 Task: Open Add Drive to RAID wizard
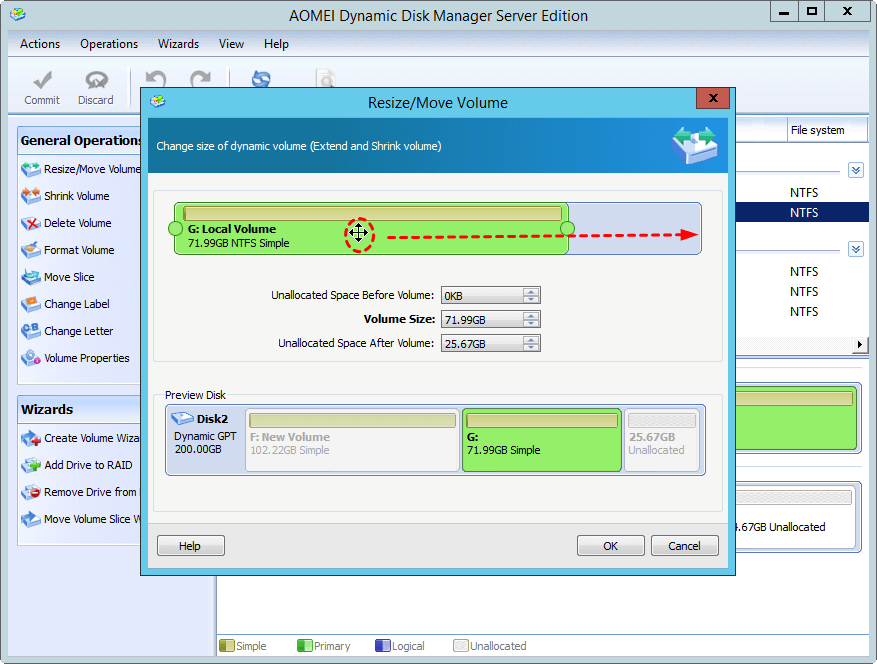click(77, 465)
